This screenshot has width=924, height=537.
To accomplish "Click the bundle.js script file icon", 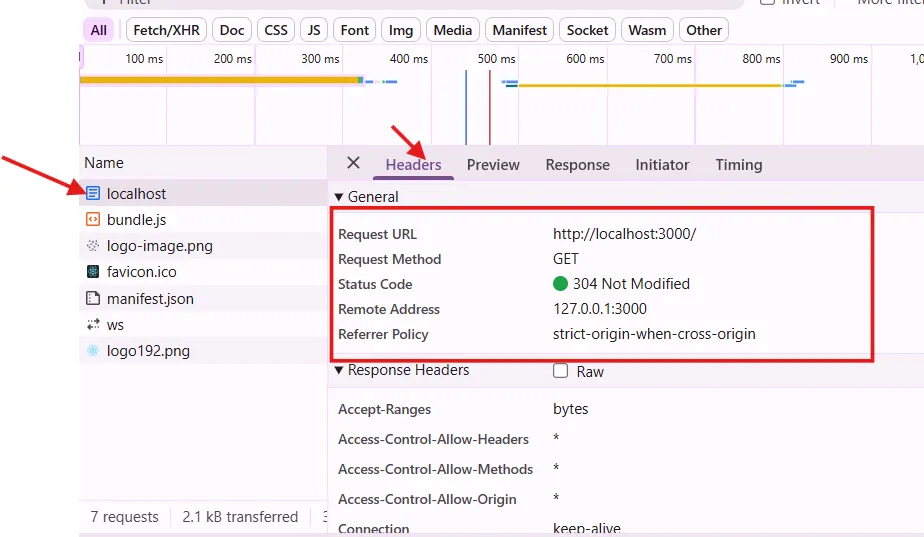I will point(93,219).
